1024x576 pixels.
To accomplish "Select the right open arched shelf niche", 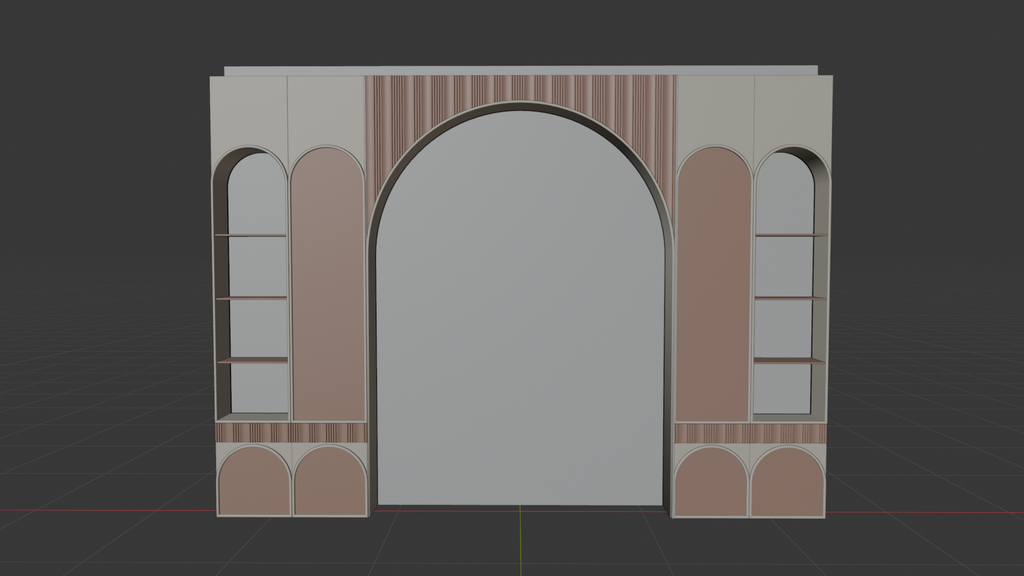I will 790,284.
